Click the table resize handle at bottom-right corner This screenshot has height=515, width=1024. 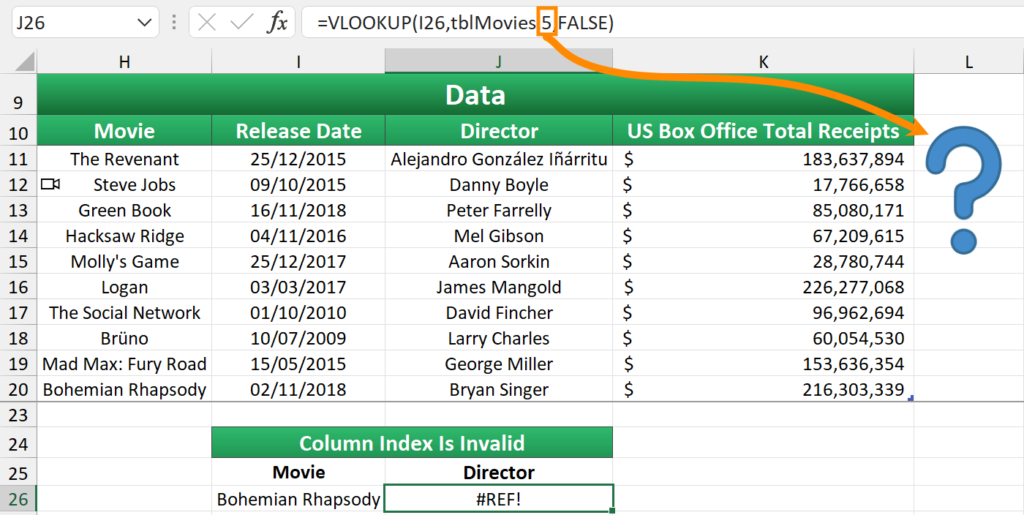[x=909, y=398]
